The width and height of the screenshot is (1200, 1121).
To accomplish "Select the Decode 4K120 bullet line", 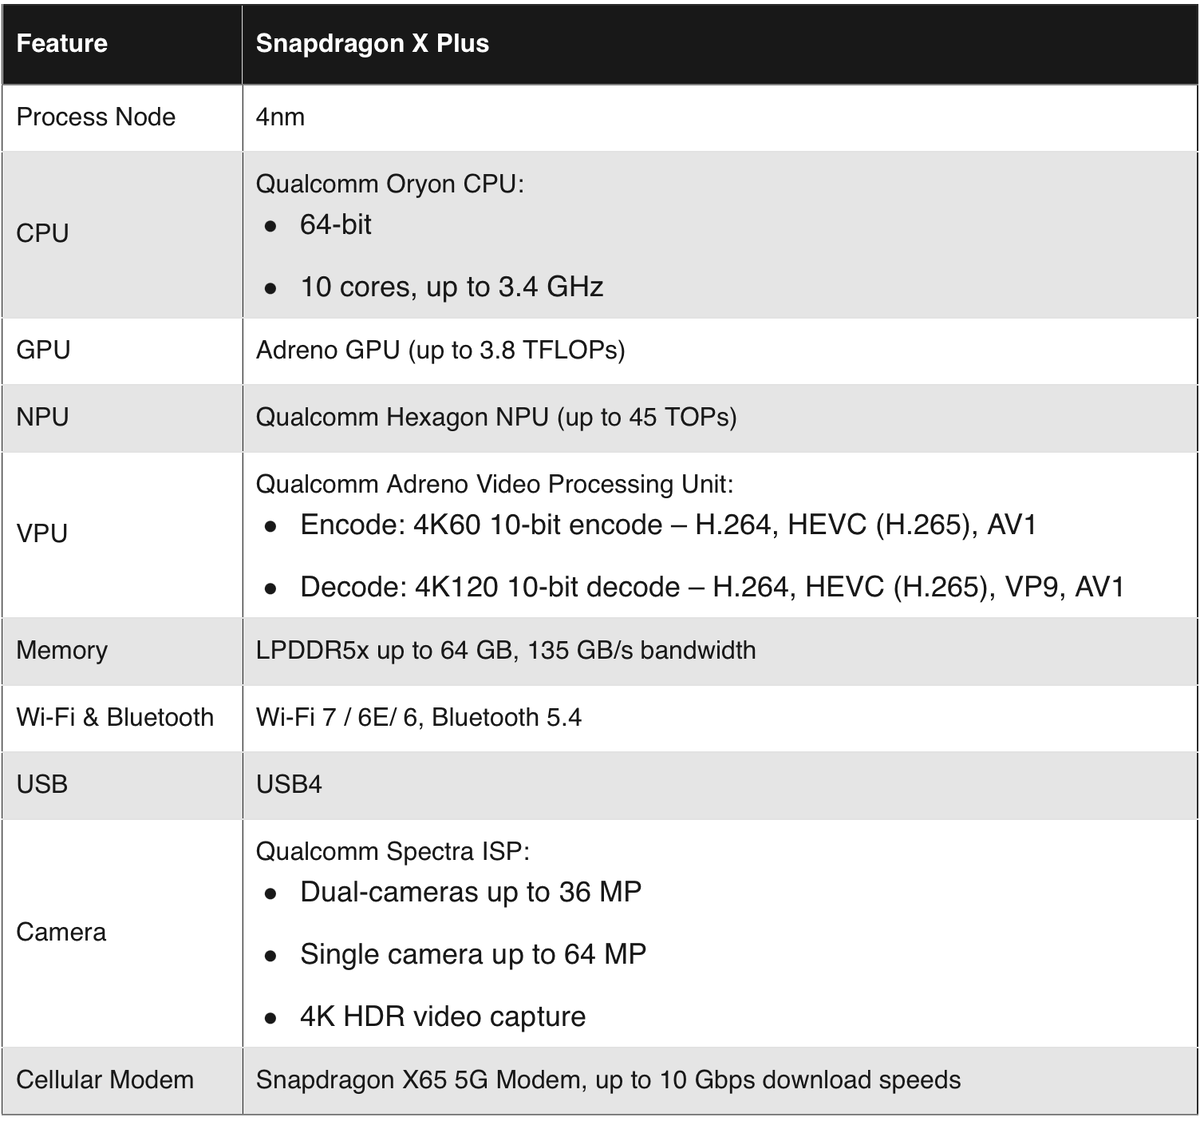I will coord(712,587).
